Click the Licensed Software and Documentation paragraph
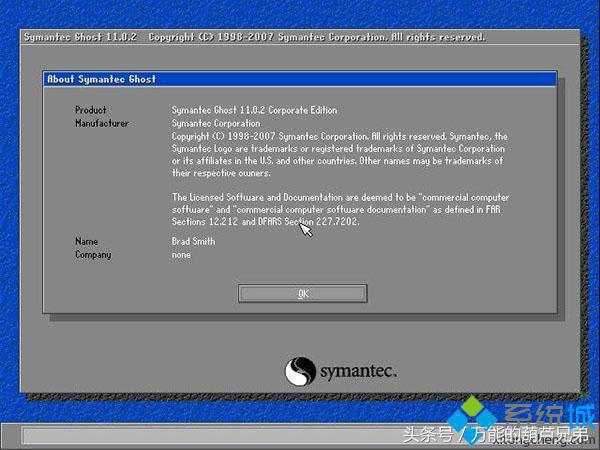This screenshot has width=600, height=450. click(340, 209)
